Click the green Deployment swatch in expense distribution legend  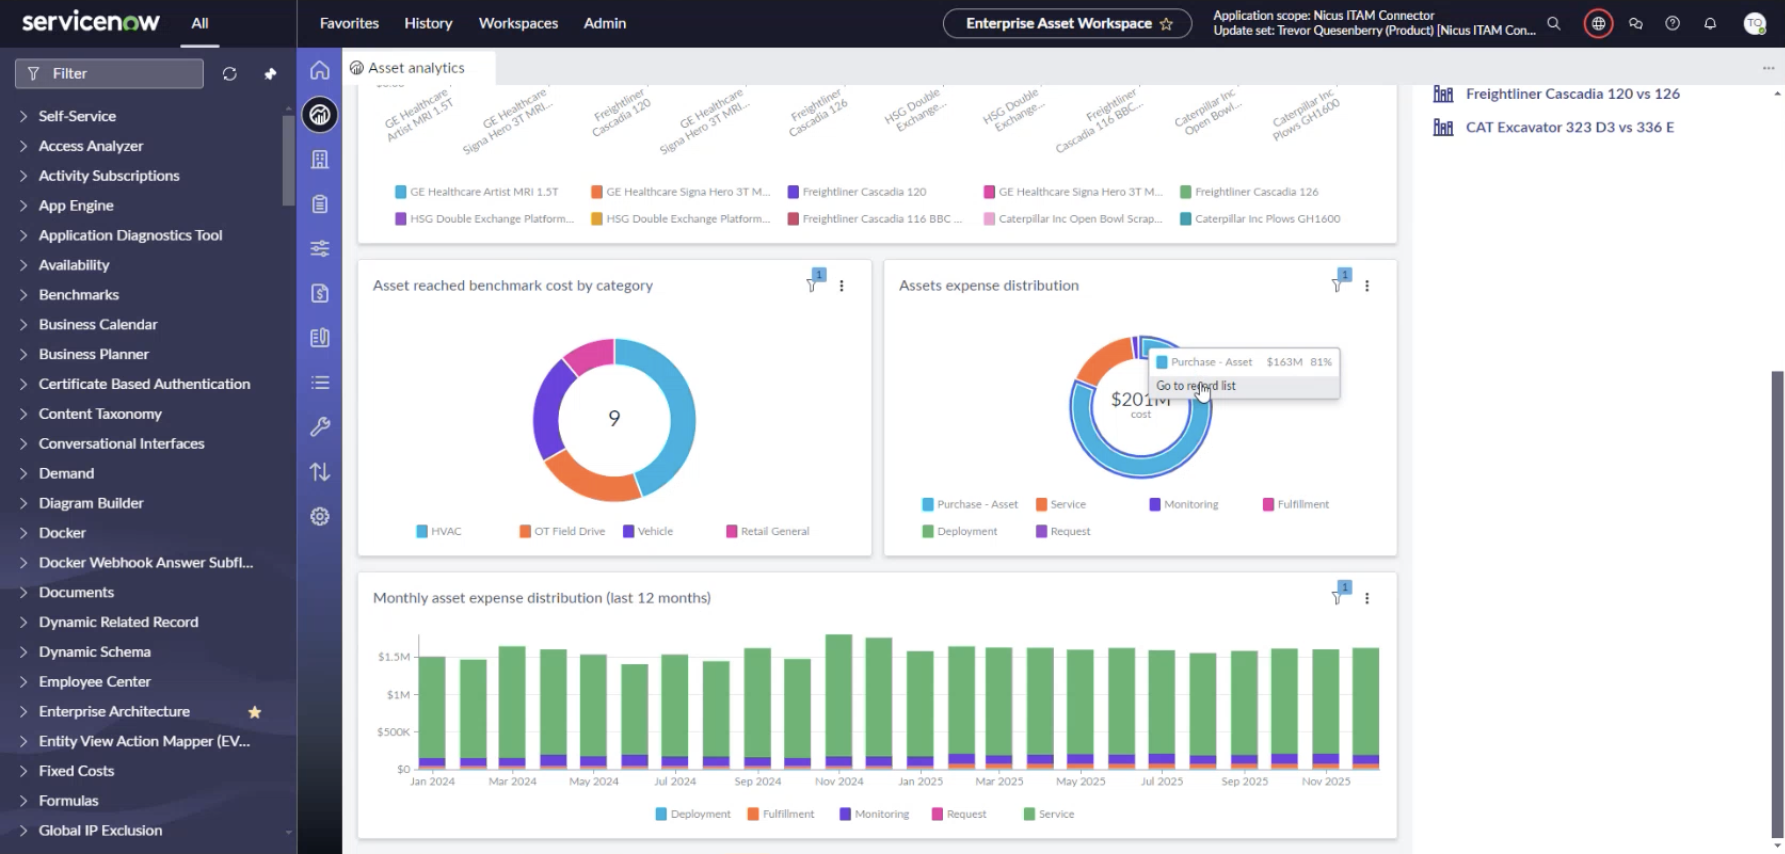coord(928,531)
